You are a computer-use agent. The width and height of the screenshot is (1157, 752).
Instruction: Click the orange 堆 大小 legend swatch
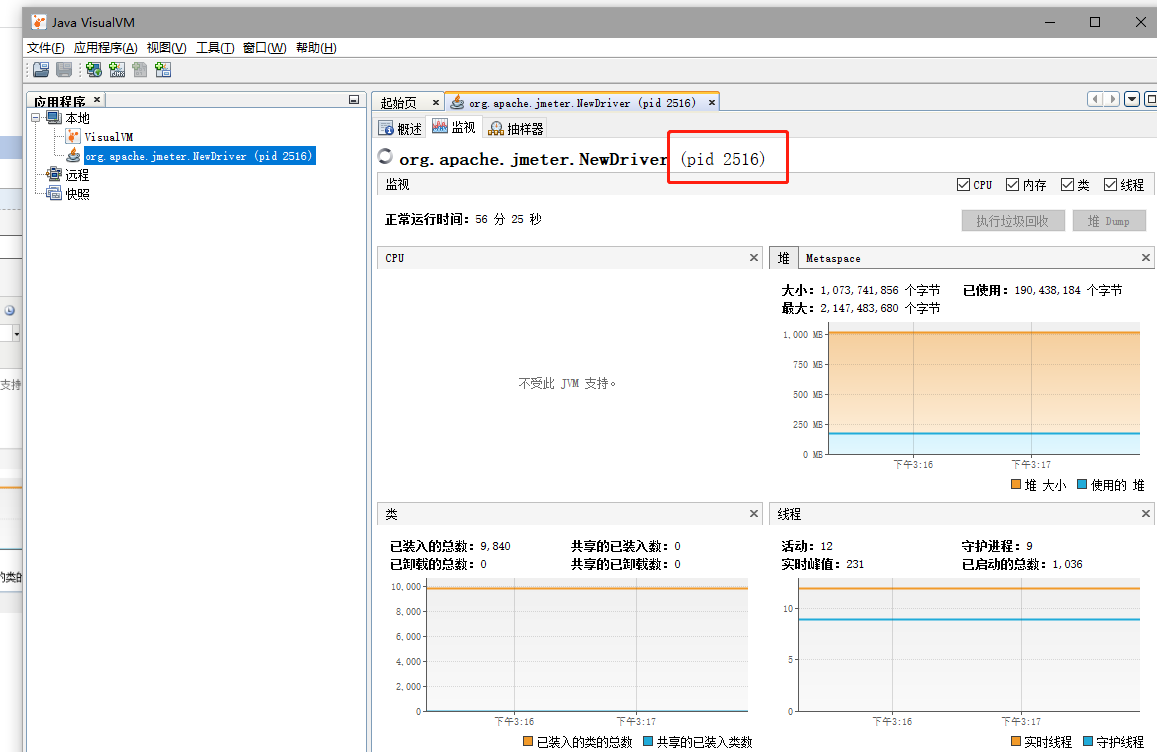(1016, 484)
